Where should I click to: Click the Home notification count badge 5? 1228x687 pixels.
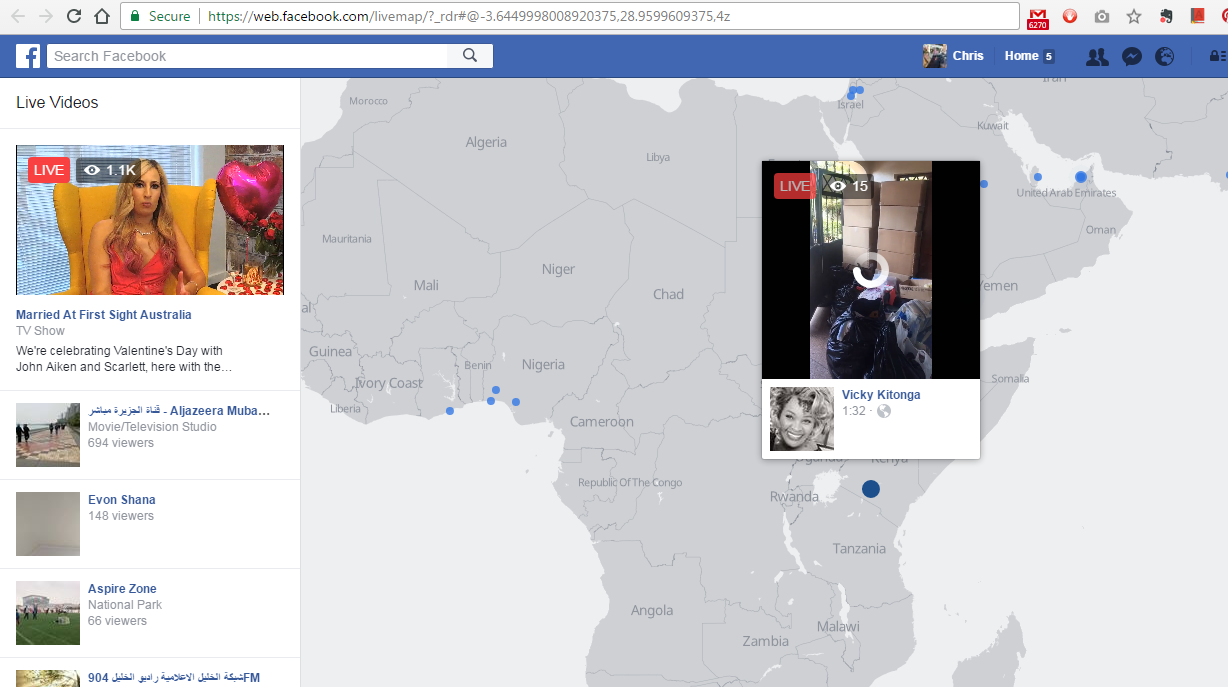click(1049, 57)
